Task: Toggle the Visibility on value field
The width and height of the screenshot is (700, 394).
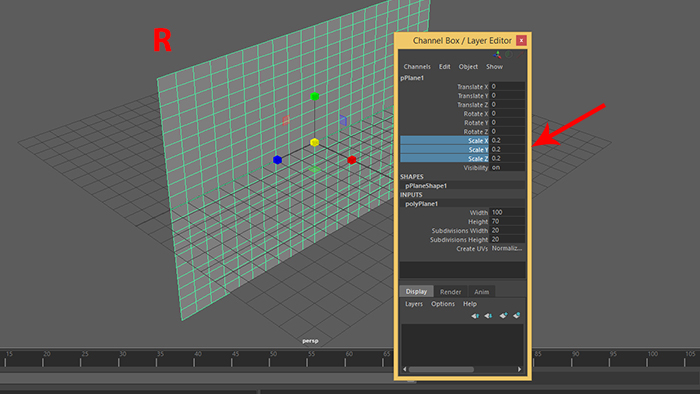Action: pos(507,167)
